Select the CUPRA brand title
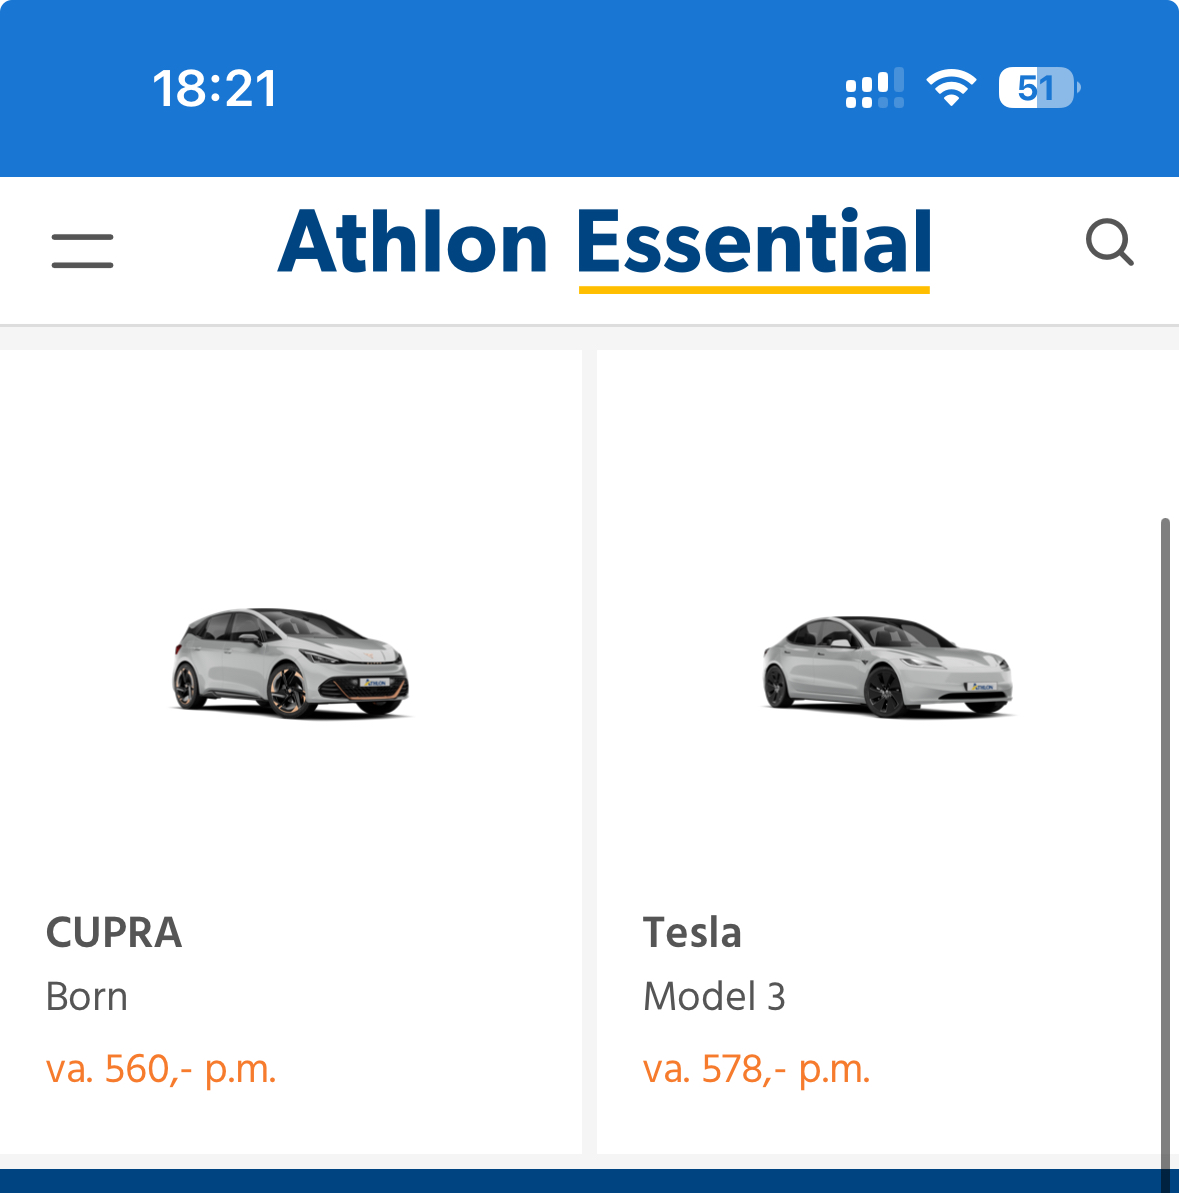The height and width of the screenshot is (1193, 1179). 114,932
